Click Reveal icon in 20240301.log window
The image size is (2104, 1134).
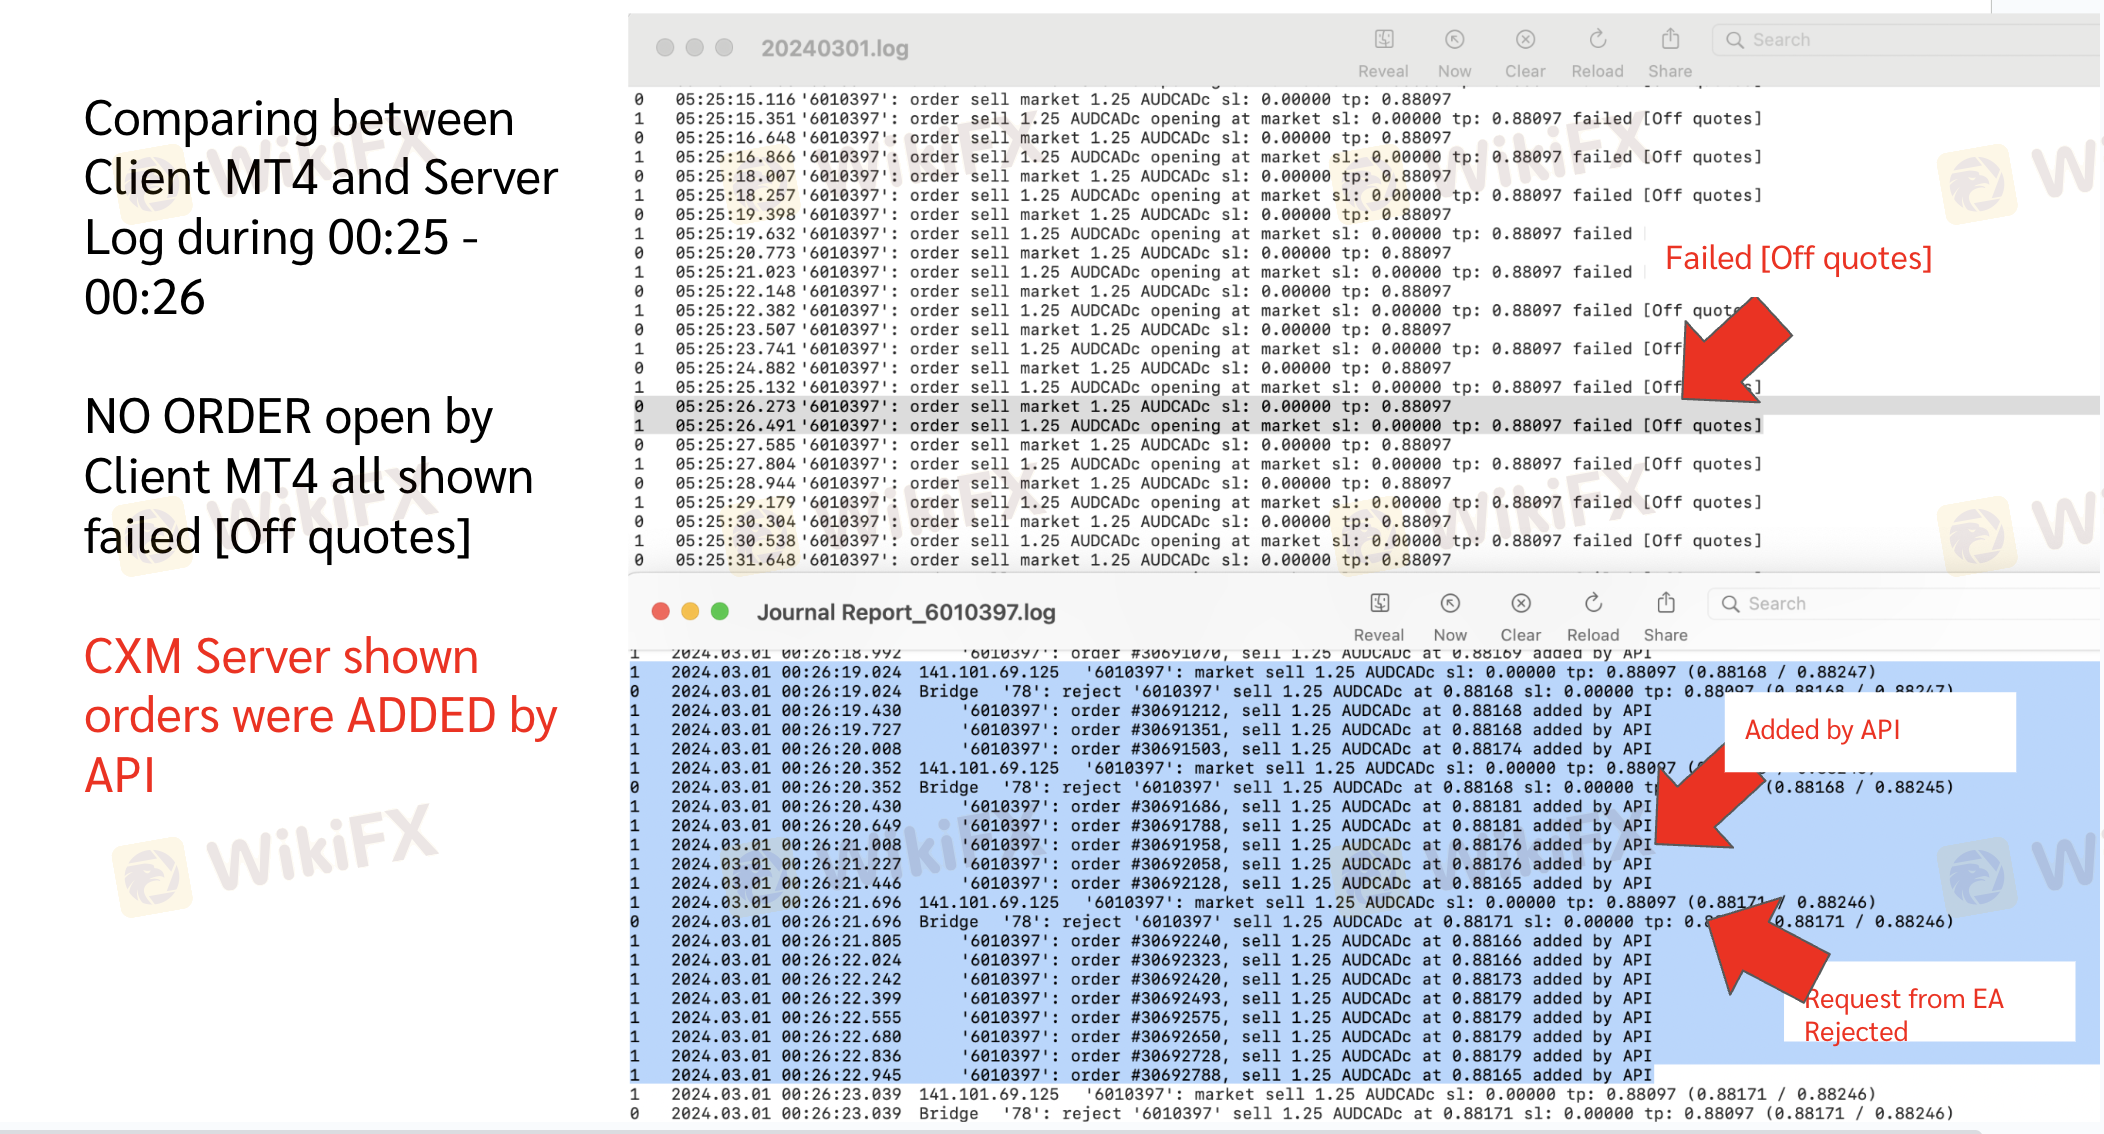1384,40
